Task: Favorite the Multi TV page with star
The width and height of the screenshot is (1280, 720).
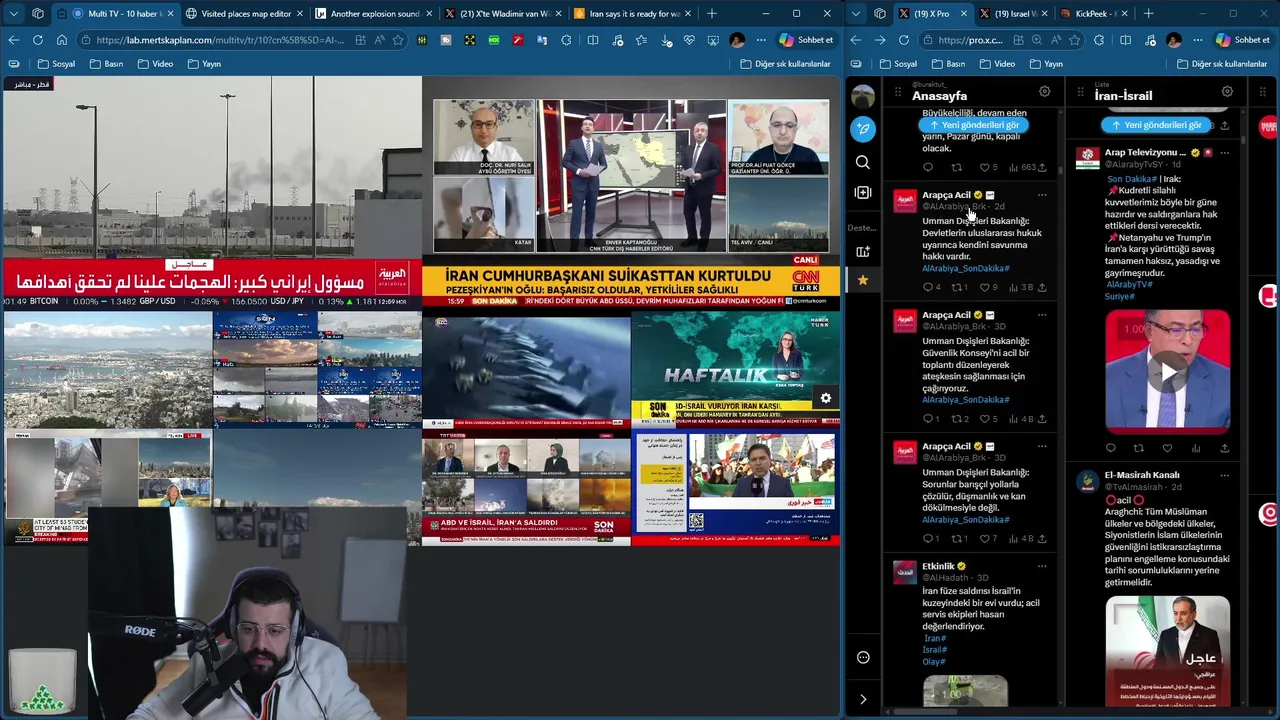Action: click(398, 40)
